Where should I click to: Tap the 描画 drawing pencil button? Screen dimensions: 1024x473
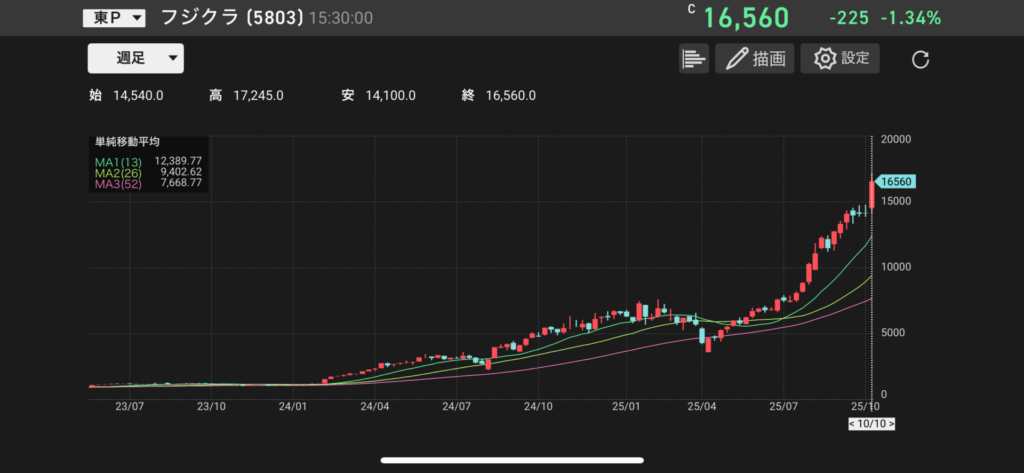[754, 59]
